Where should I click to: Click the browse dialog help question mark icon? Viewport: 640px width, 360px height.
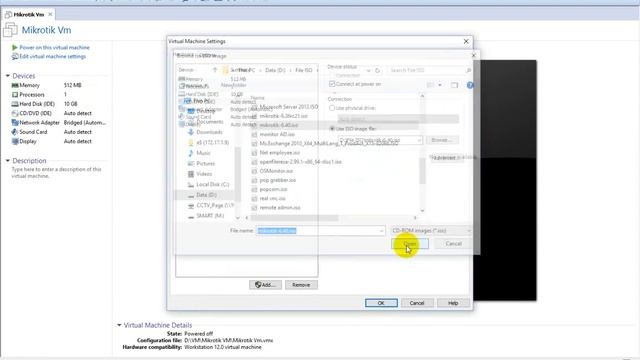pos(470,85)
